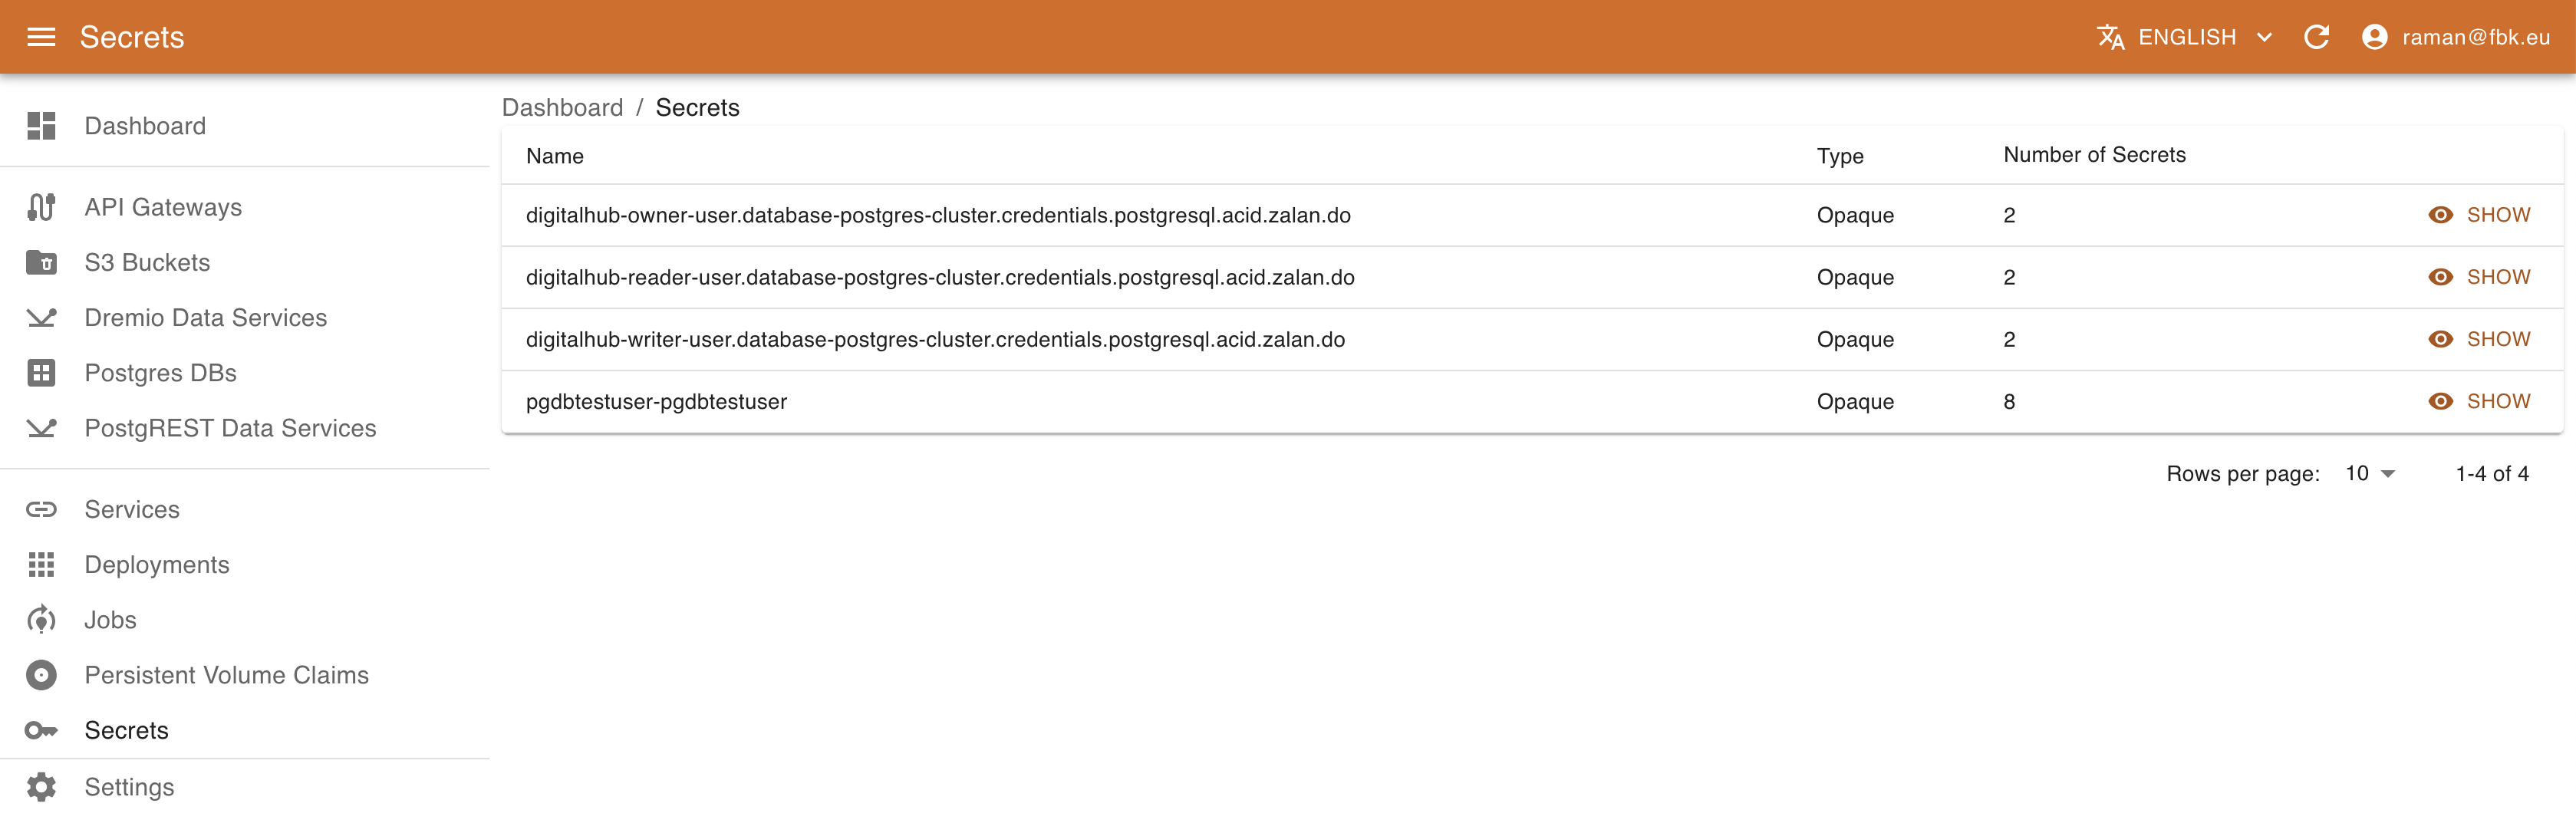Show the digitalhub-reader-user secret
The image size is (2576, 833).
[x=2479, y=277]
